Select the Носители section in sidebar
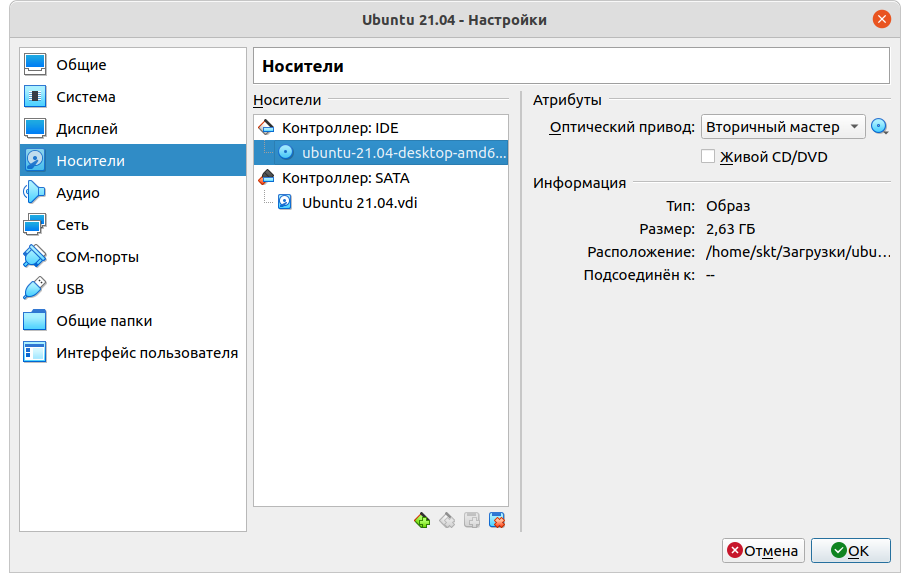Viewport: 910px width, 582px height. (x=132, y=160)
